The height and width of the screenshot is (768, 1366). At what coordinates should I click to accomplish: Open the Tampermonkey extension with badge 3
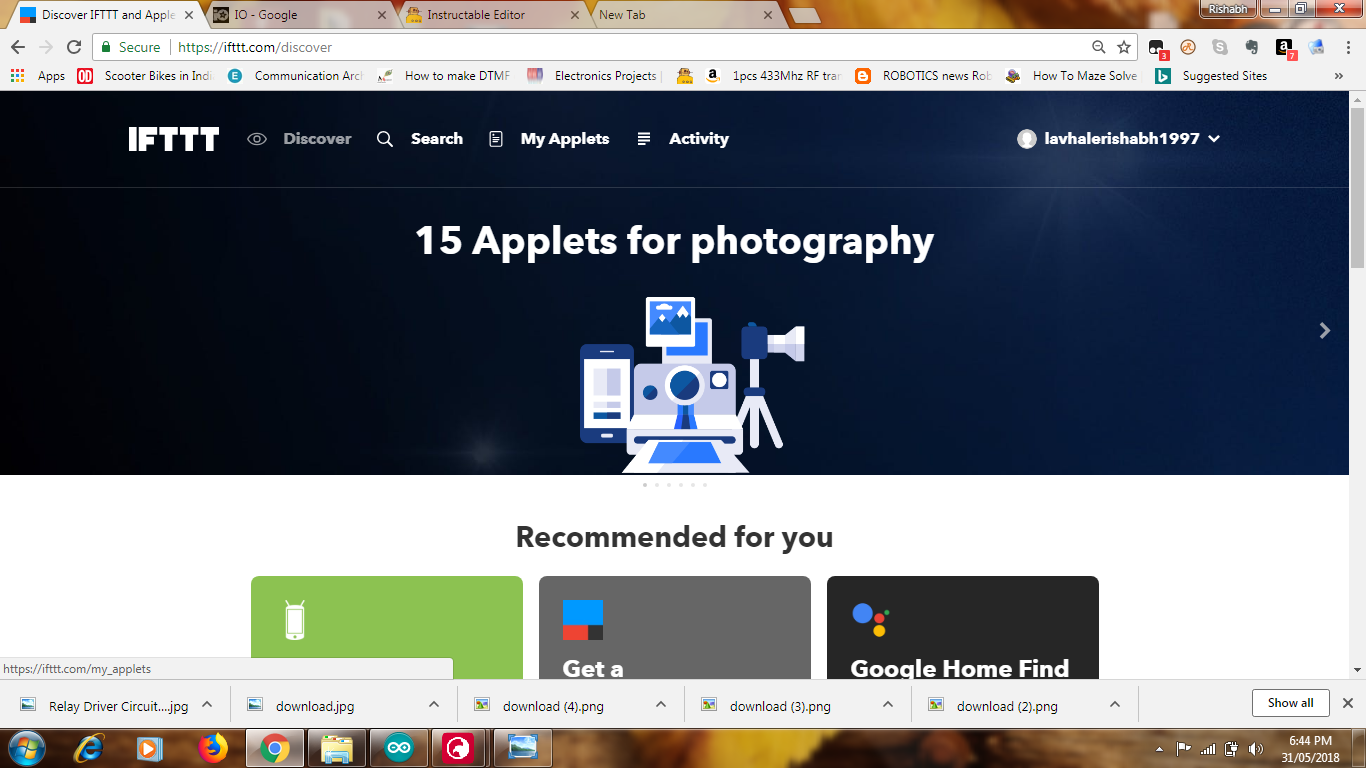tap(1157, 47)
